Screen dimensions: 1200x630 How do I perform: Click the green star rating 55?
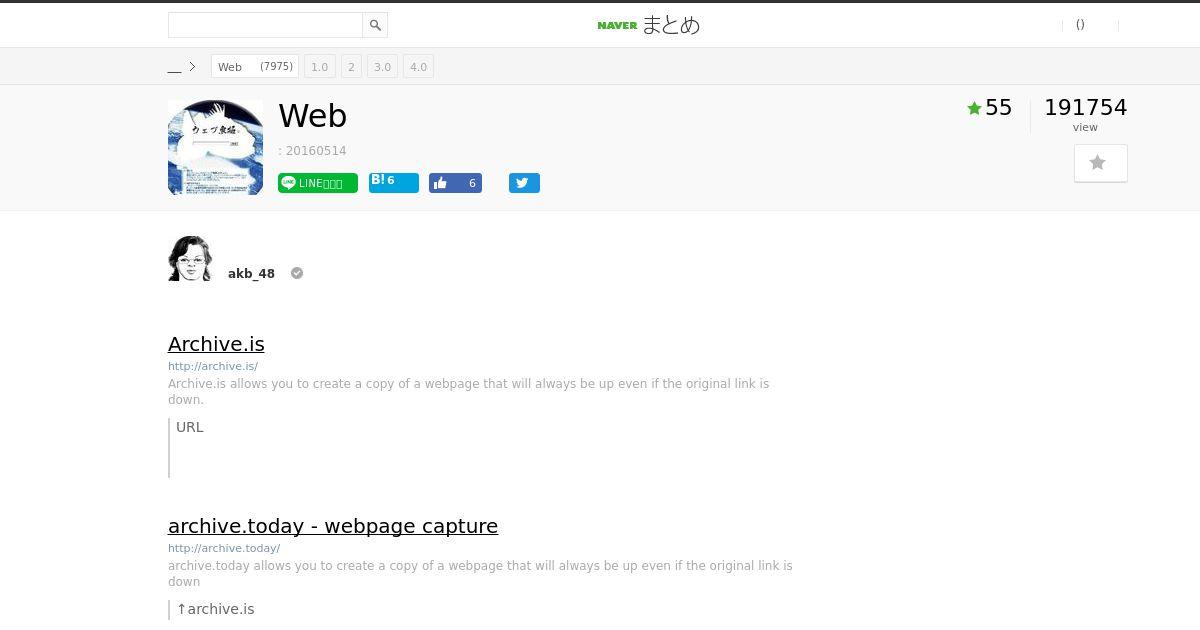coord(990,108)
